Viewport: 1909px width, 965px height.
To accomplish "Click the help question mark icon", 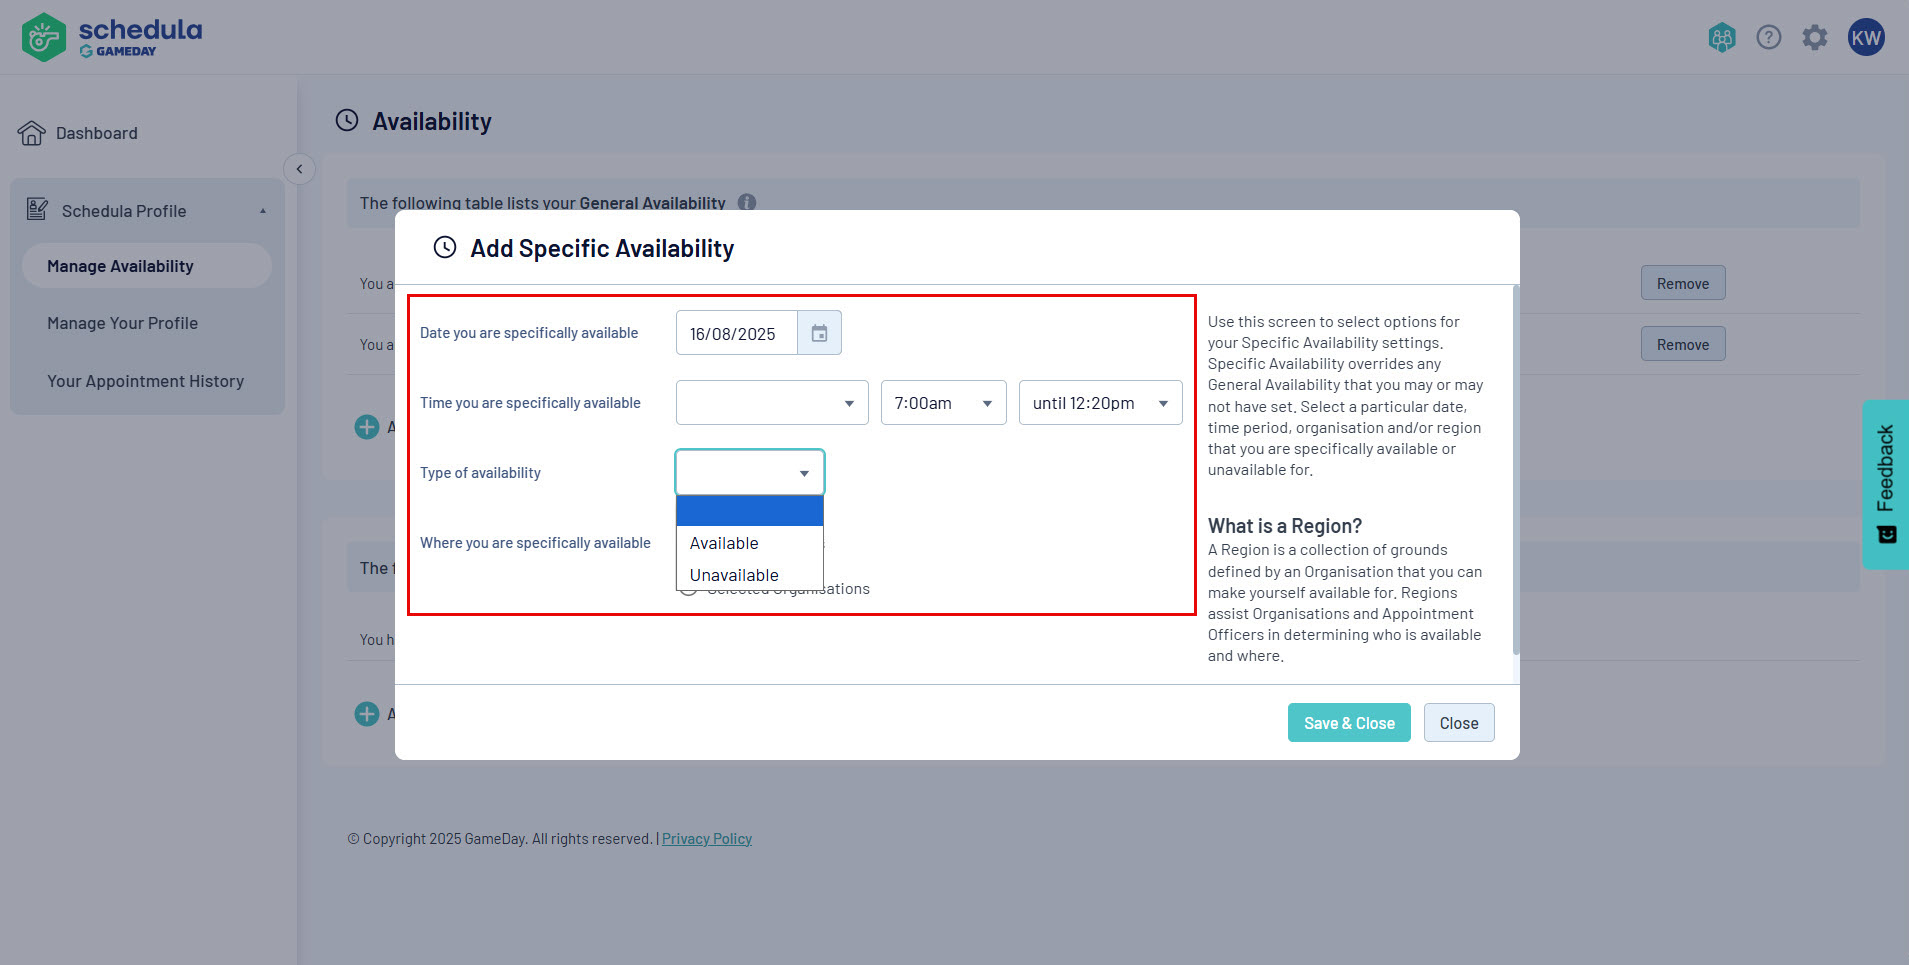I will 1768,38.
